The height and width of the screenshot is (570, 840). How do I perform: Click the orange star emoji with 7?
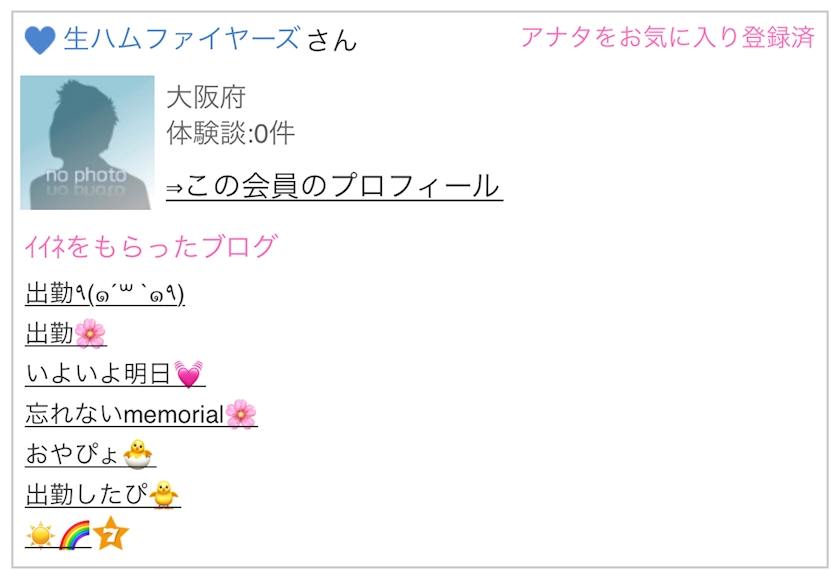(111, 534)
